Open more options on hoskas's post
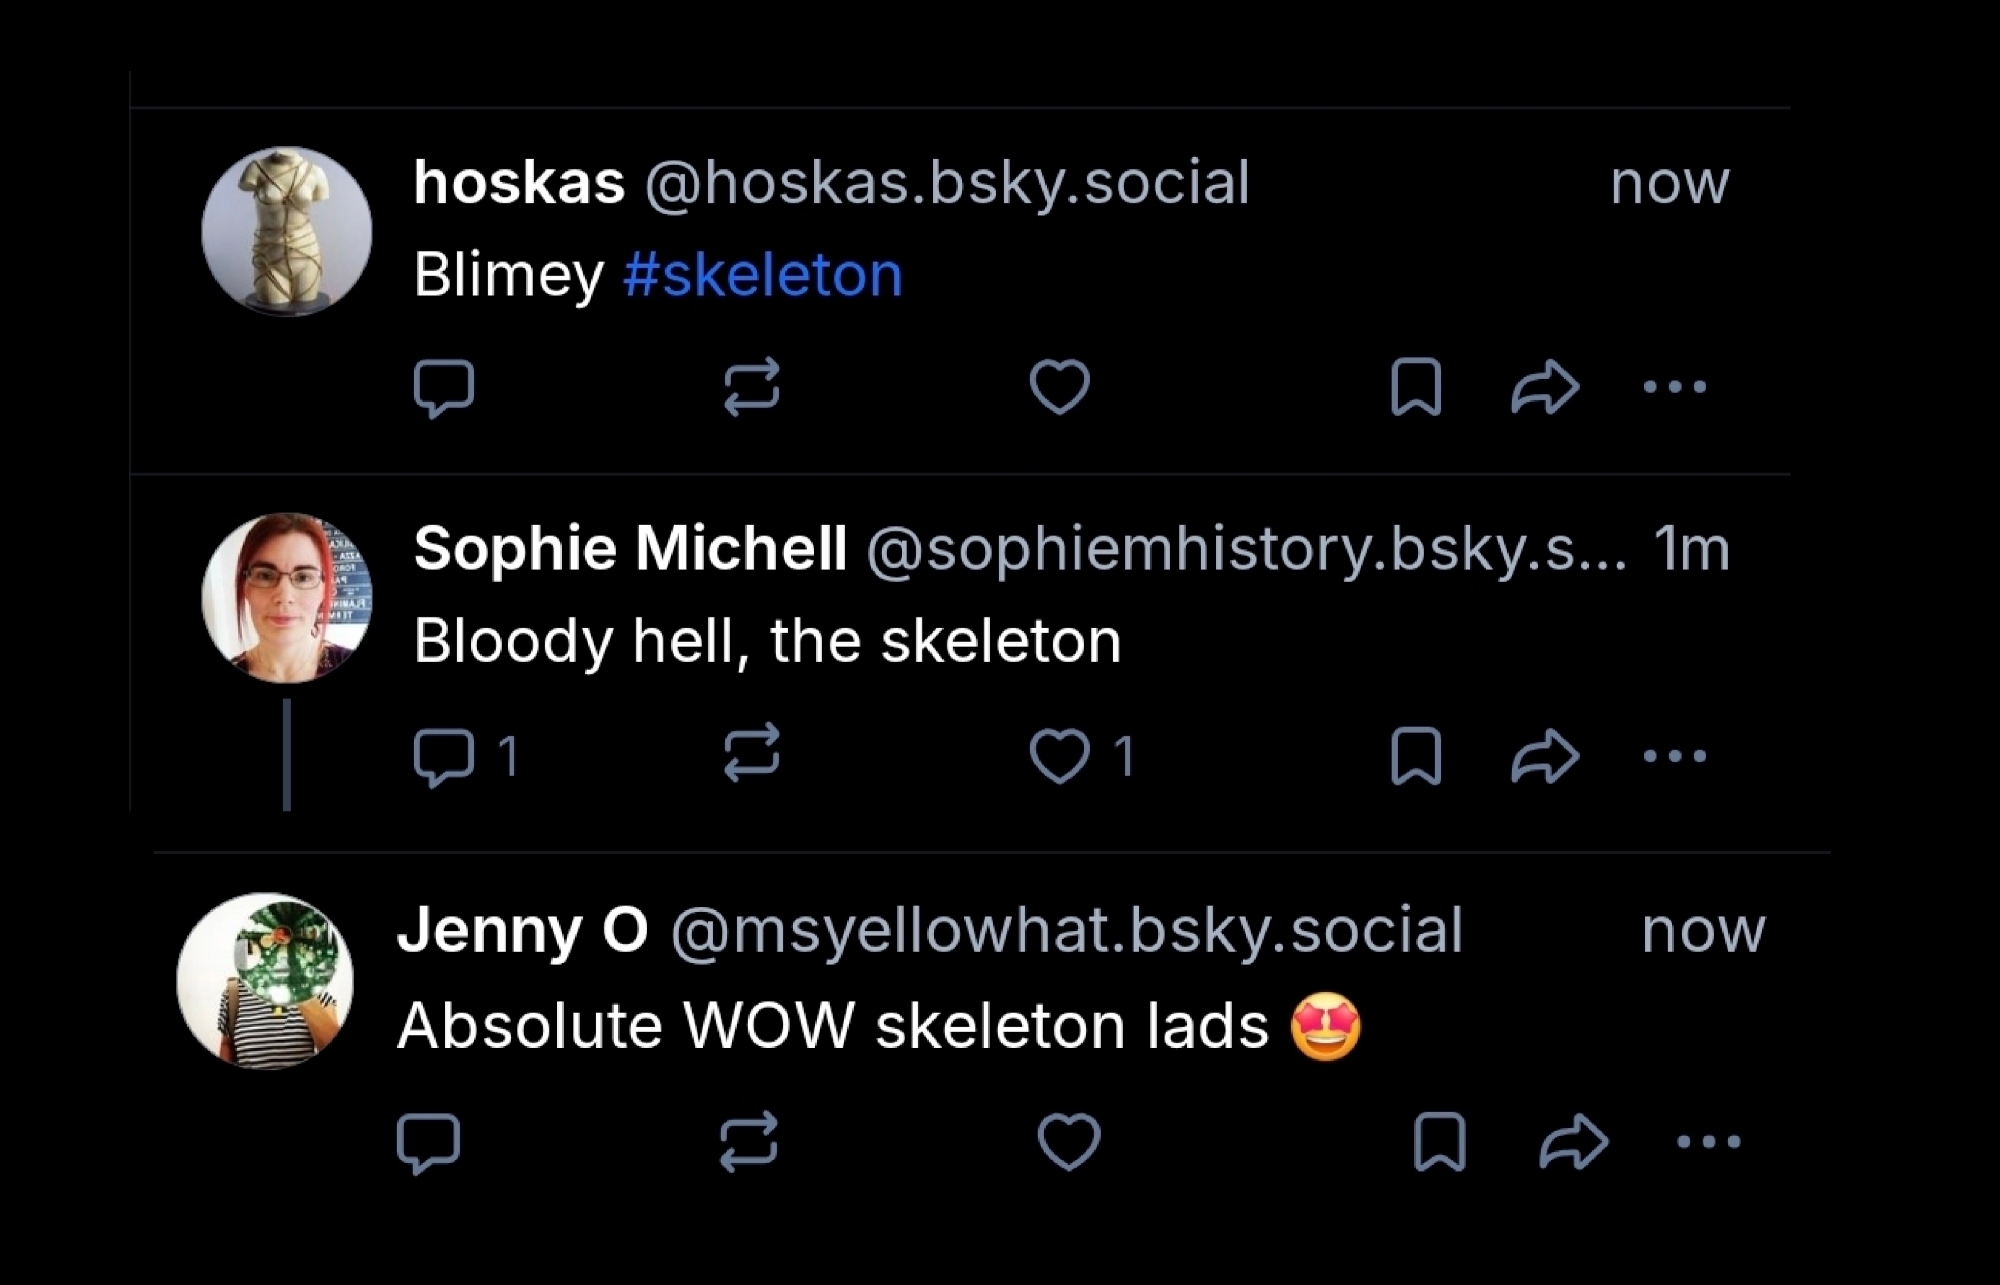Image resolution: width=2000 pixels, height=1285 pixels. pyautogui.click(x=1675, y=387)
